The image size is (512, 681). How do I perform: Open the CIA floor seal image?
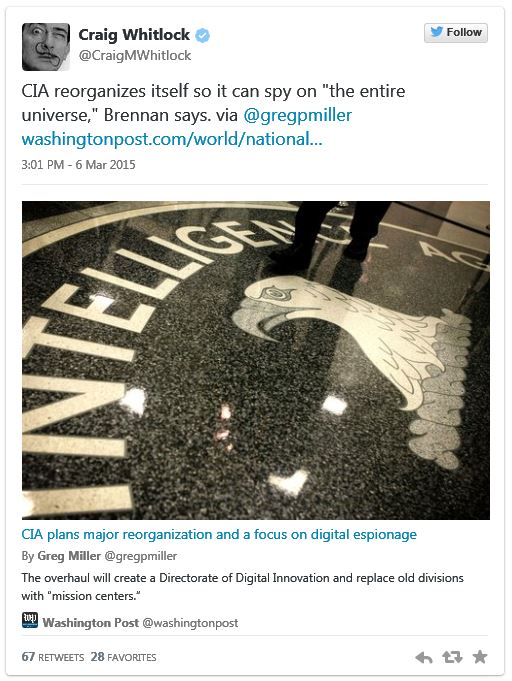point(256,360)
